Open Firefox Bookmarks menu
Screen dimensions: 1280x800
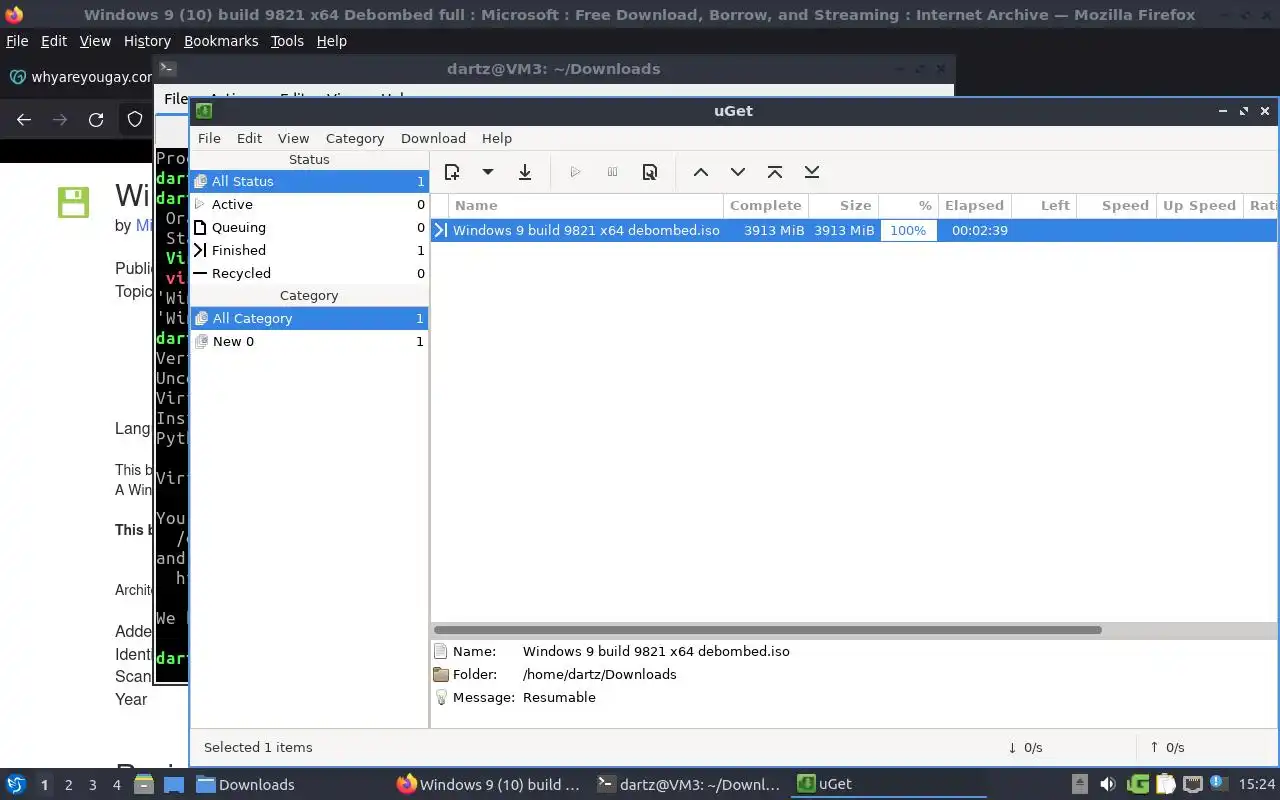point(221,41)
